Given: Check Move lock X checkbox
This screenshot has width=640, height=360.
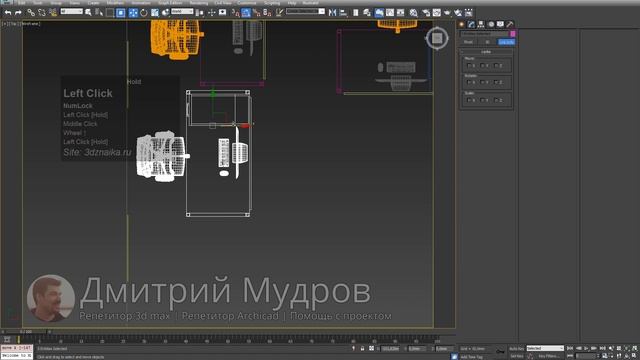Looking at the screenshot, I should click(x=469, y=65).
